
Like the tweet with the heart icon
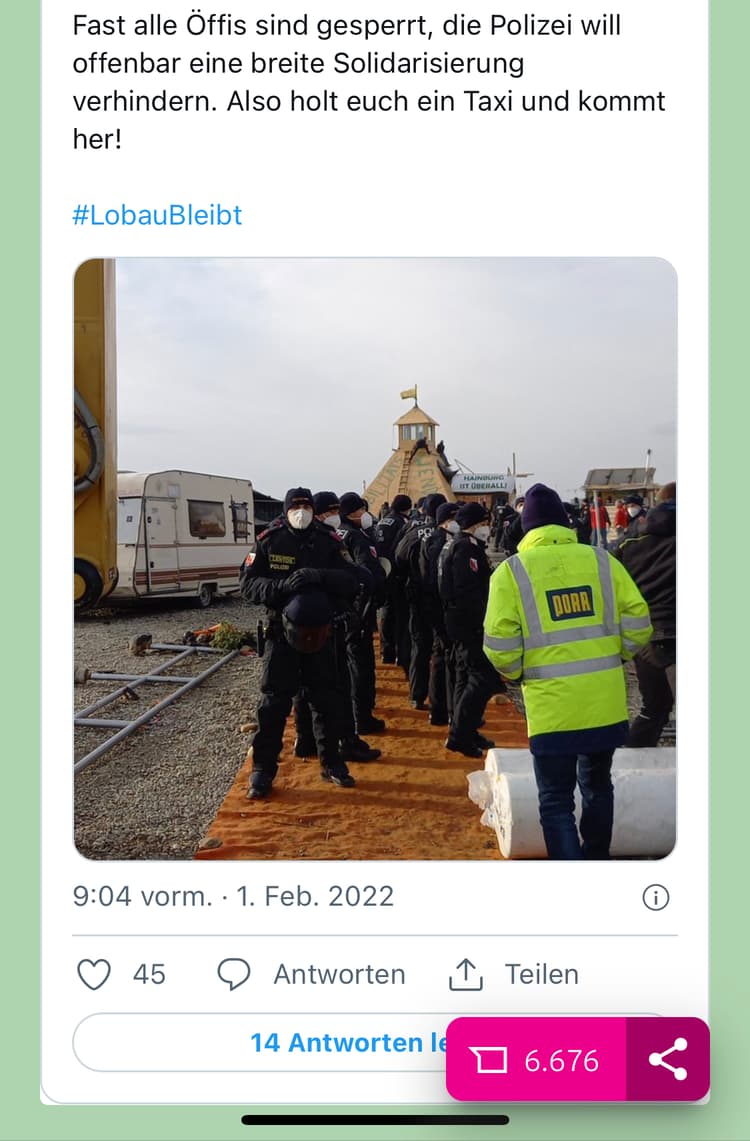point(94,974)
